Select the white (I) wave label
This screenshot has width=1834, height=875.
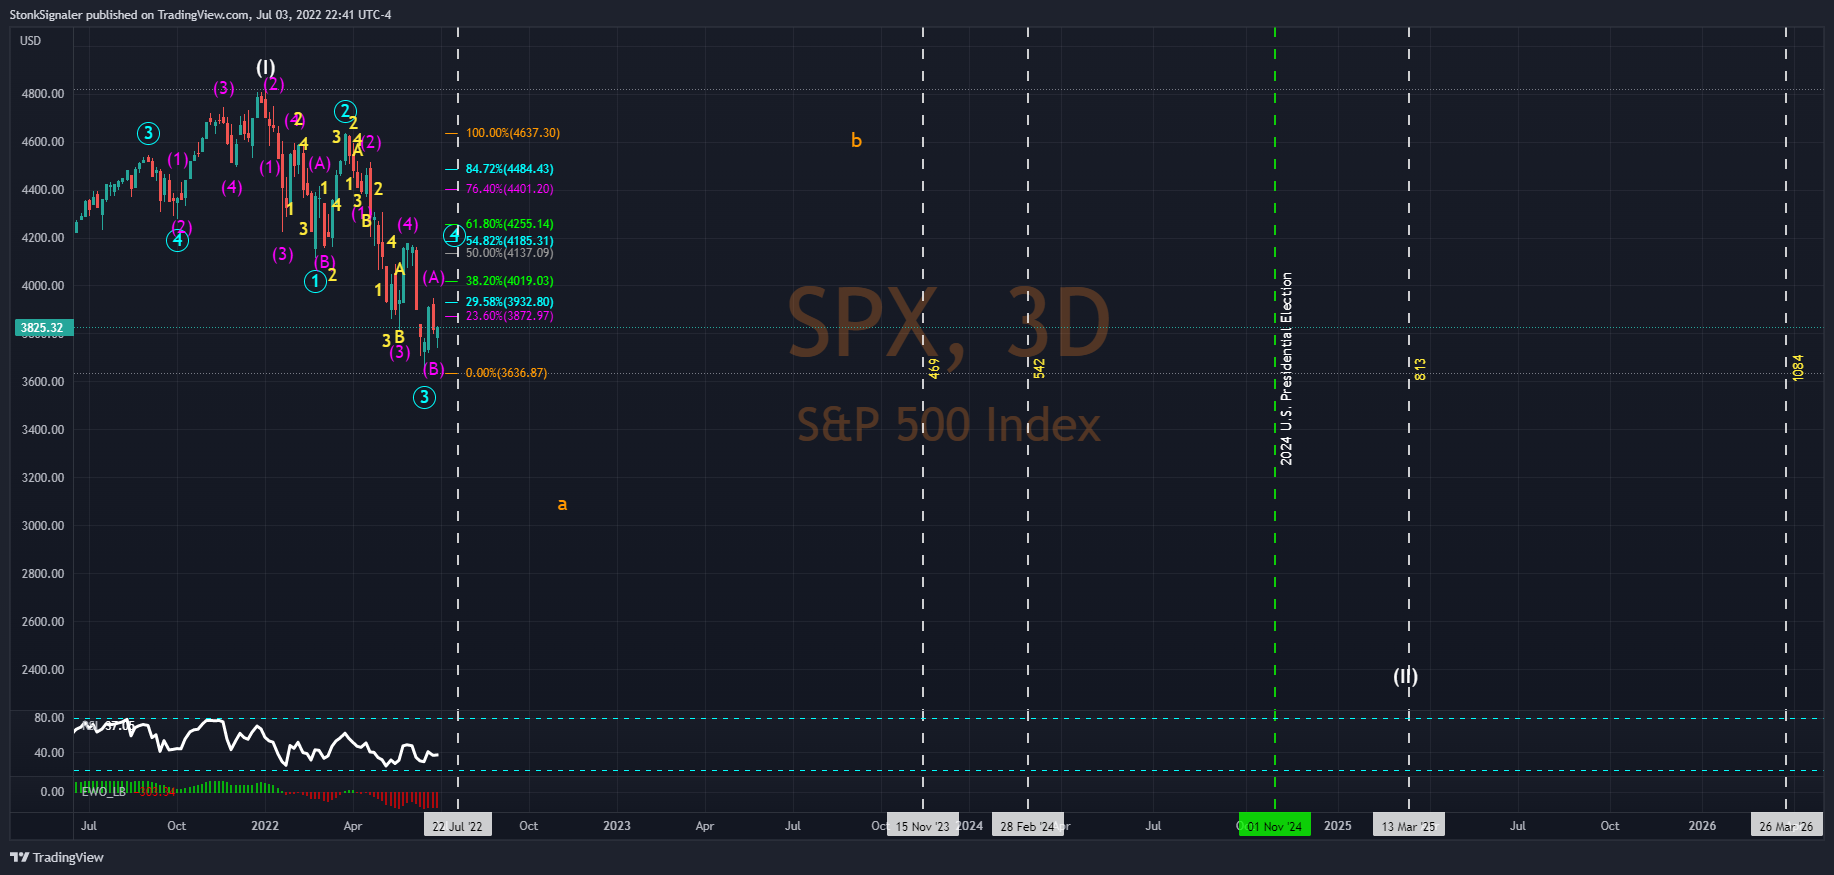pyautogui.click(x=265, y=67)
